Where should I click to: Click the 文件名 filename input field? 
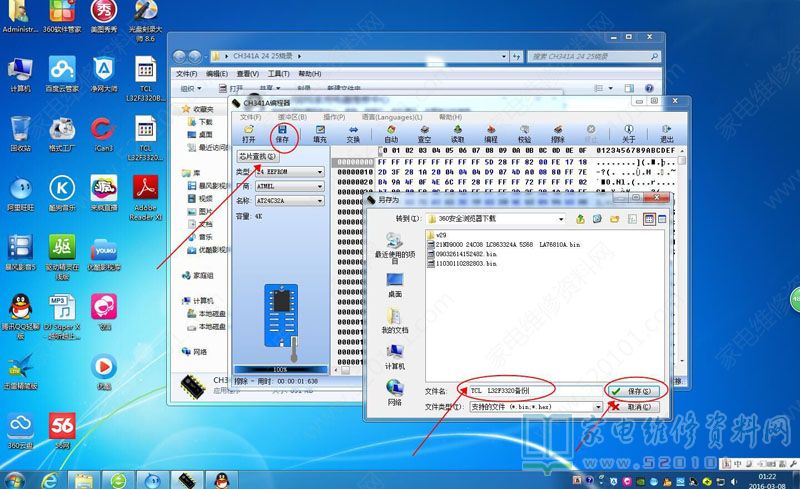pos(535,391)
